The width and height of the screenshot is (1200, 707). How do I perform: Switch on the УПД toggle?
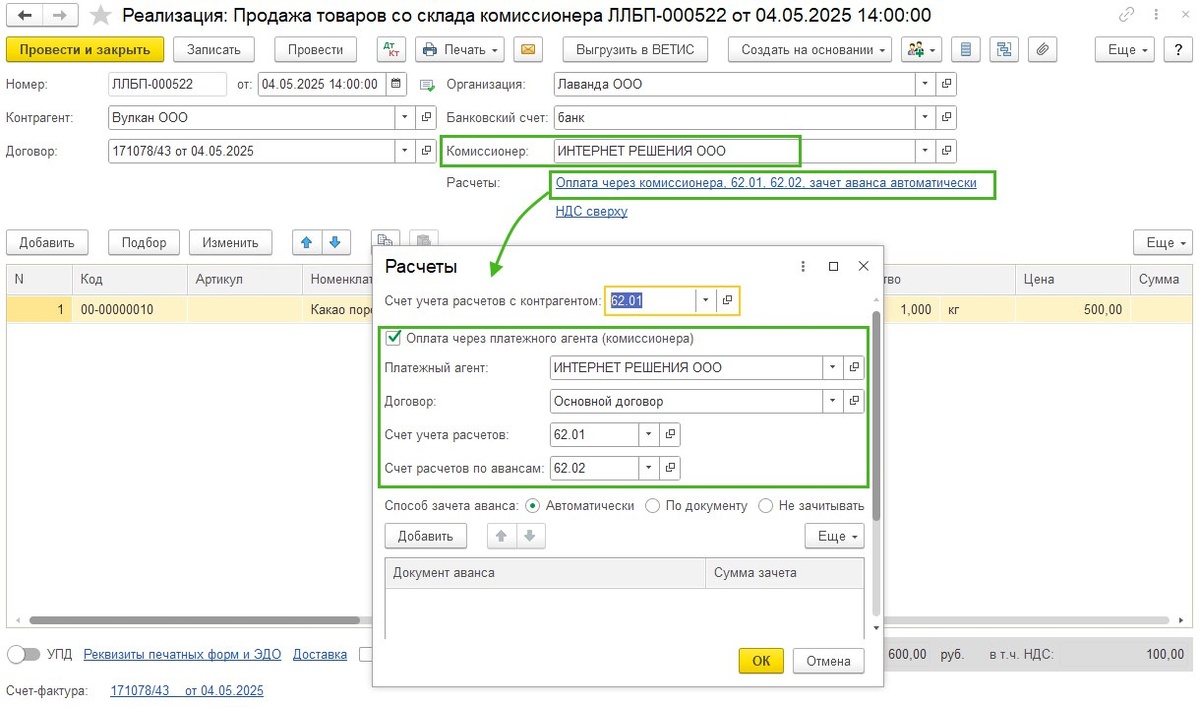(24, 654)
